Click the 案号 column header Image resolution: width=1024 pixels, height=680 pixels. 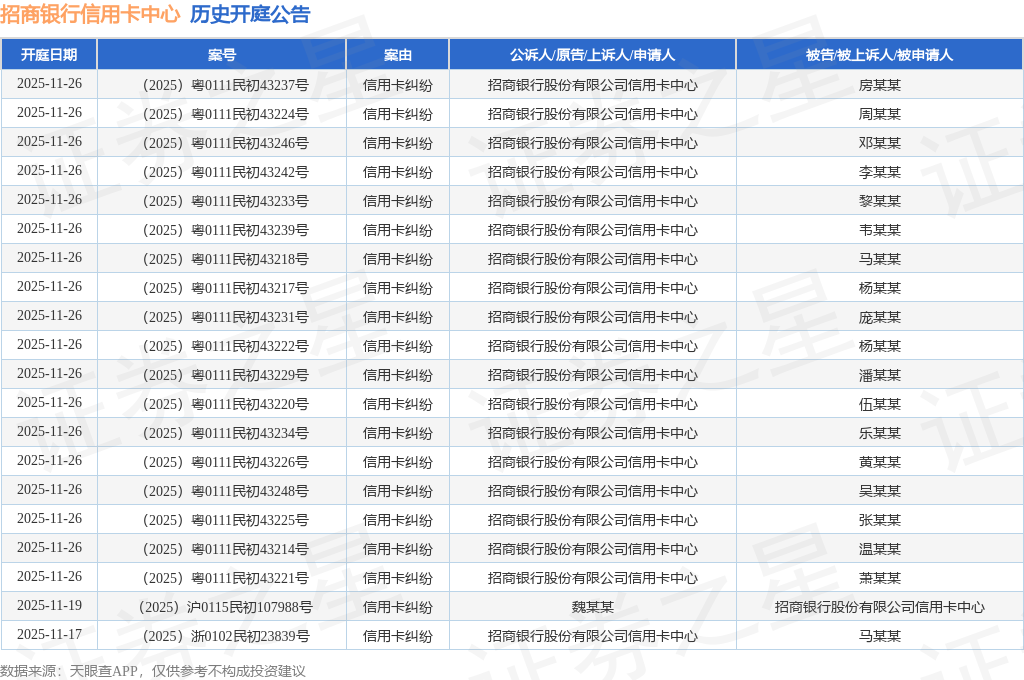pos(222,55)
